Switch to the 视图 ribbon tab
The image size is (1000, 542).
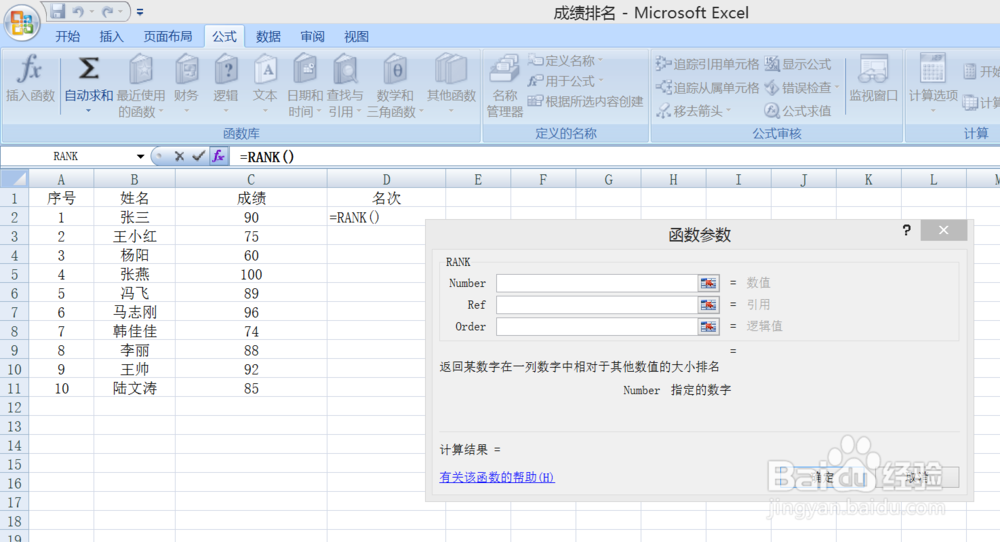click(x=357, y=36)
